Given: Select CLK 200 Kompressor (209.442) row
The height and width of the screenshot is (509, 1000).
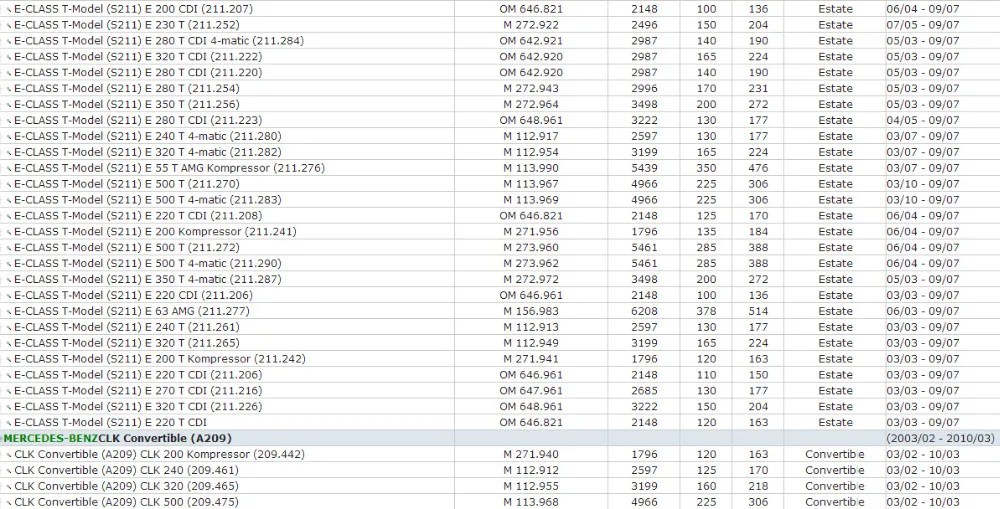Looking at the screenshot, I should [500, 454].
